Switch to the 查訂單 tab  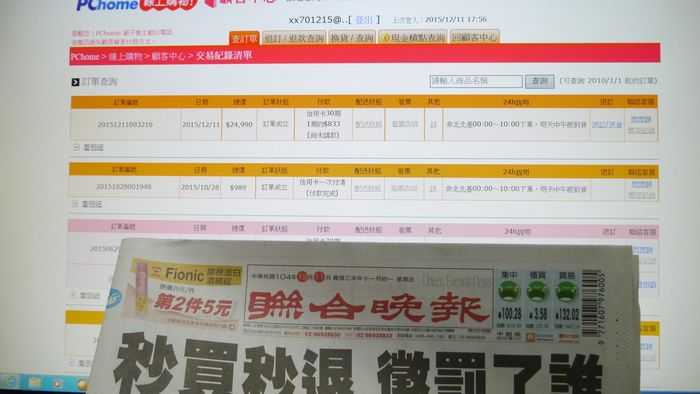click(244, 38)
